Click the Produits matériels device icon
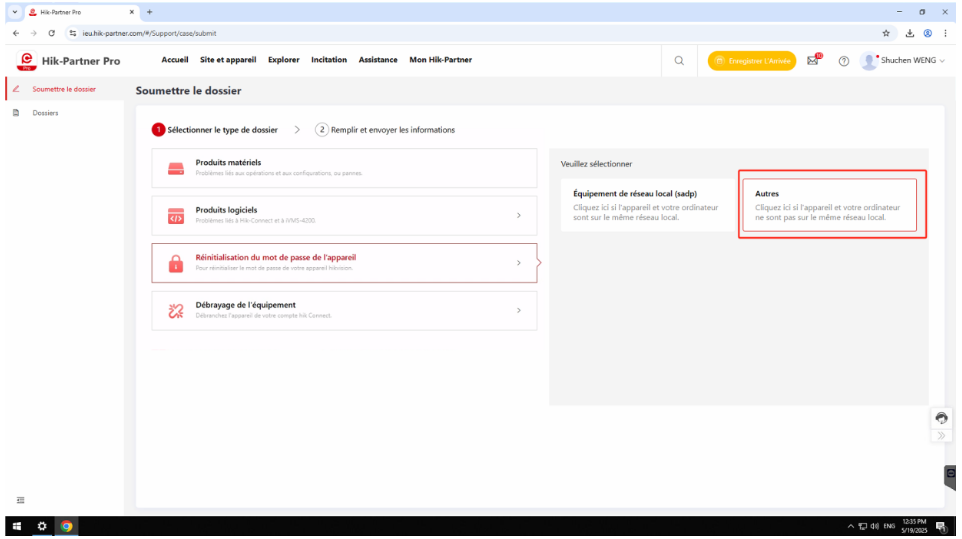This screenshot has height=539, width=962. pyautogui.click(x=176, y=169)
